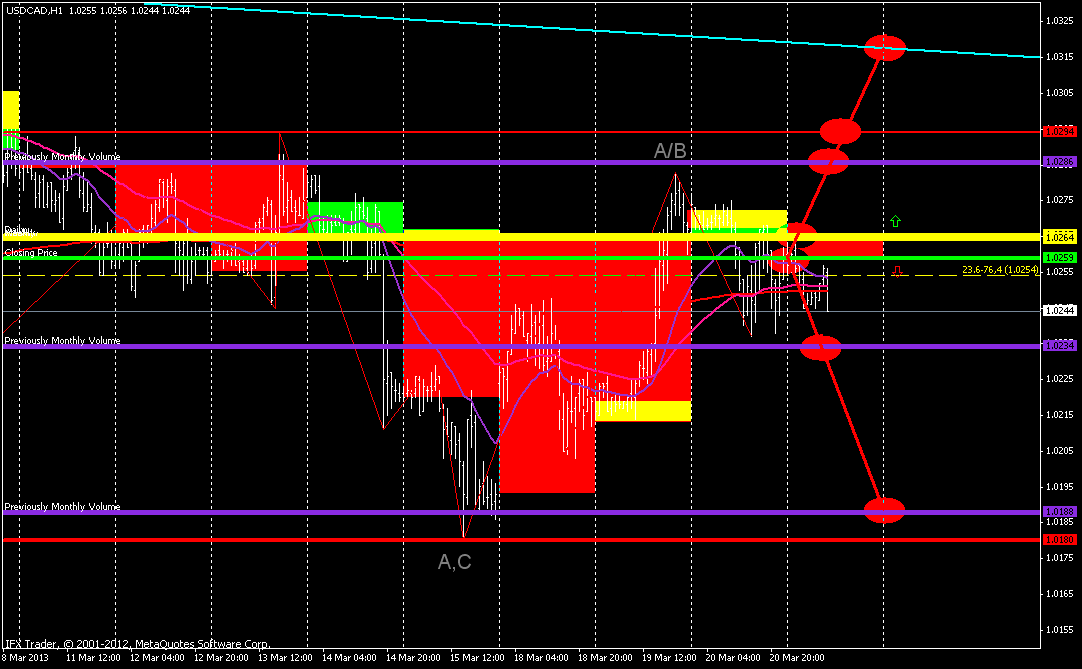Select red ellipse marker on 1.0234 purple line

click(820, 347)
